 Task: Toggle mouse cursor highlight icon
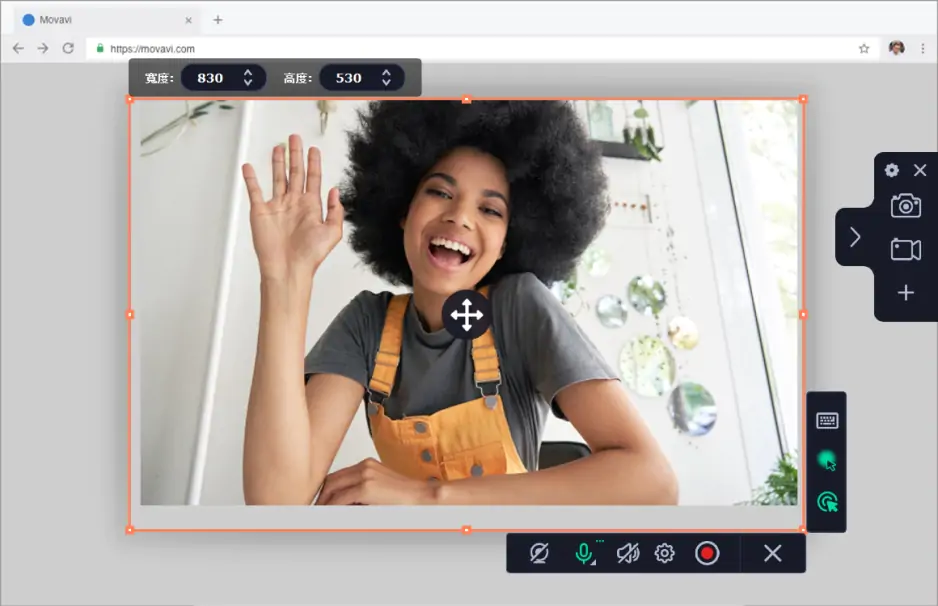pos(827,461)
